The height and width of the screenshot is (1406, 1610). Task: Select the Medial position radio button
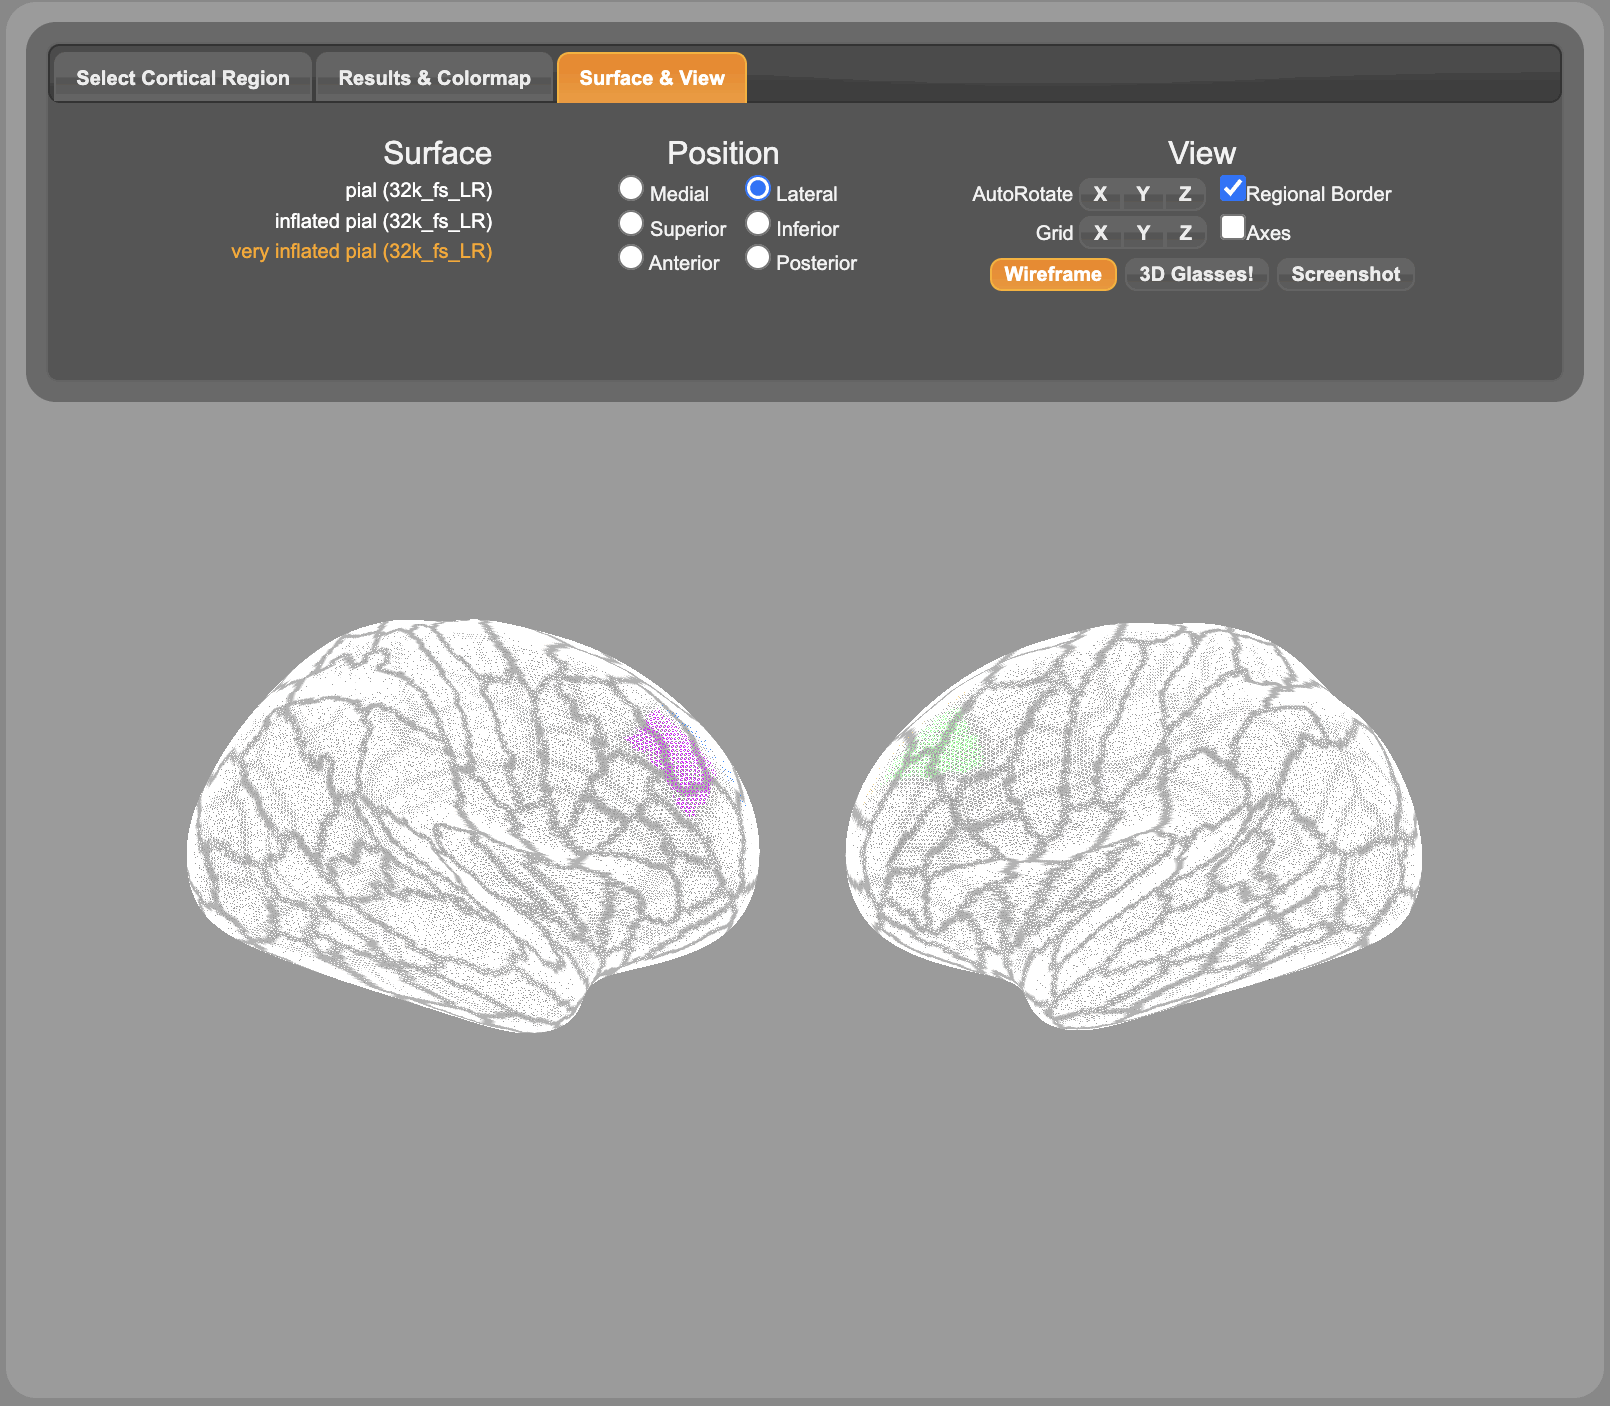click(x=630, y=189)
